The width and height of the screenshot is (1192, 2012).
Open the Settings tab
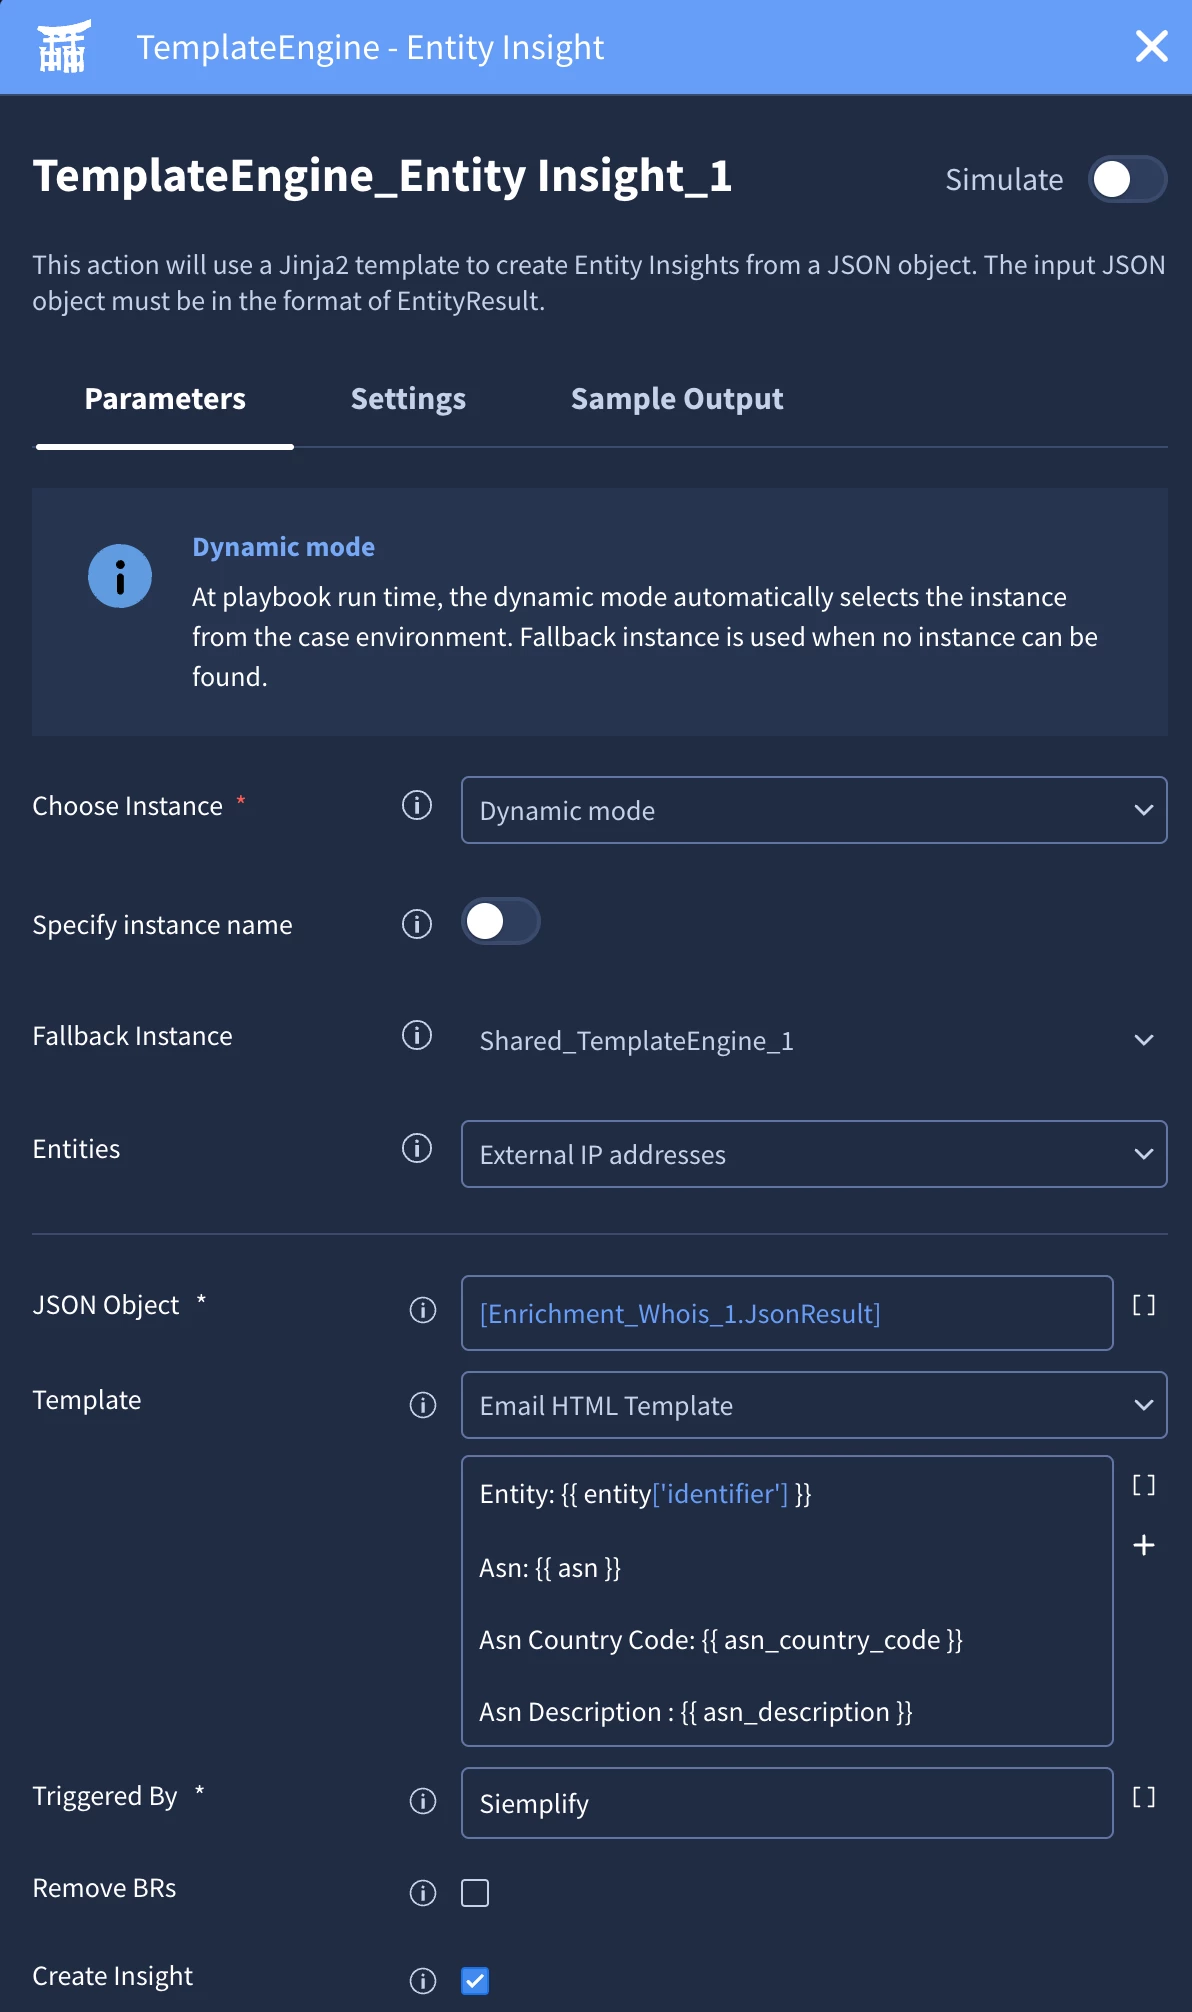click(x=408, y=399)
